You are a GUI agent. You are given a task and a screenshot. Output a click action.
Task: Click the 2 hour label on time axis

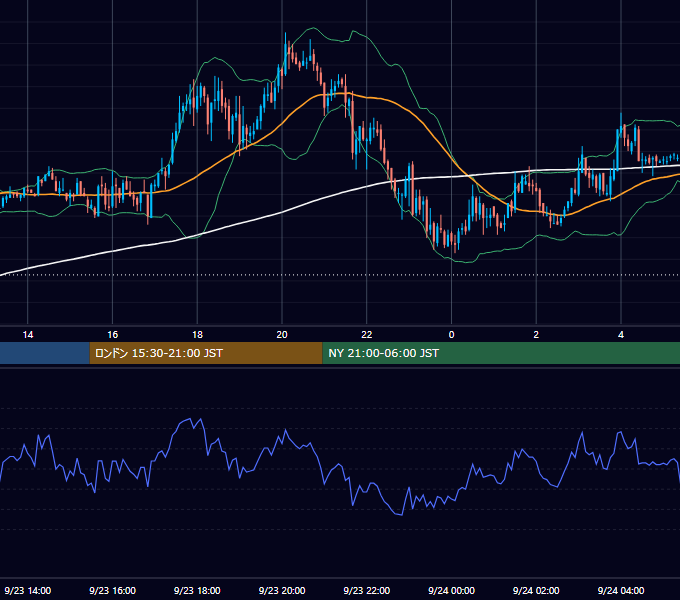point(536,335)
